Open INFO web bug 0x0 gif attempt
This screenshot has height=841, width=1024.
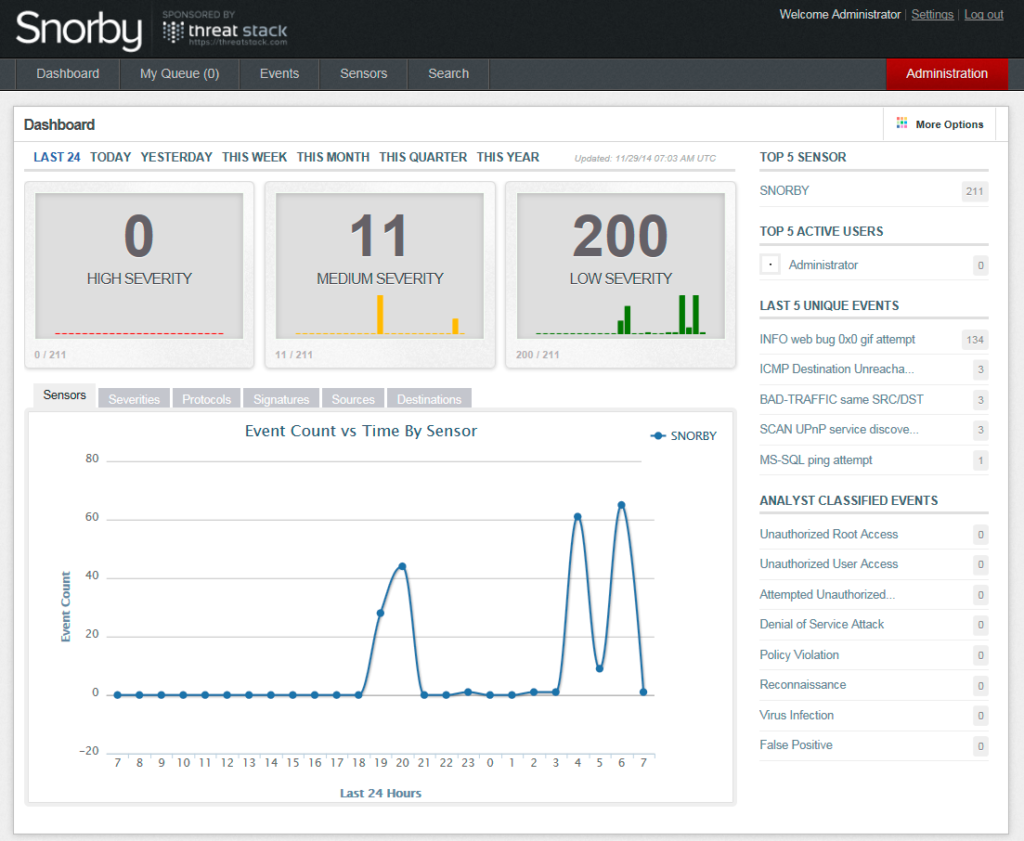click(x=837, y=340)
